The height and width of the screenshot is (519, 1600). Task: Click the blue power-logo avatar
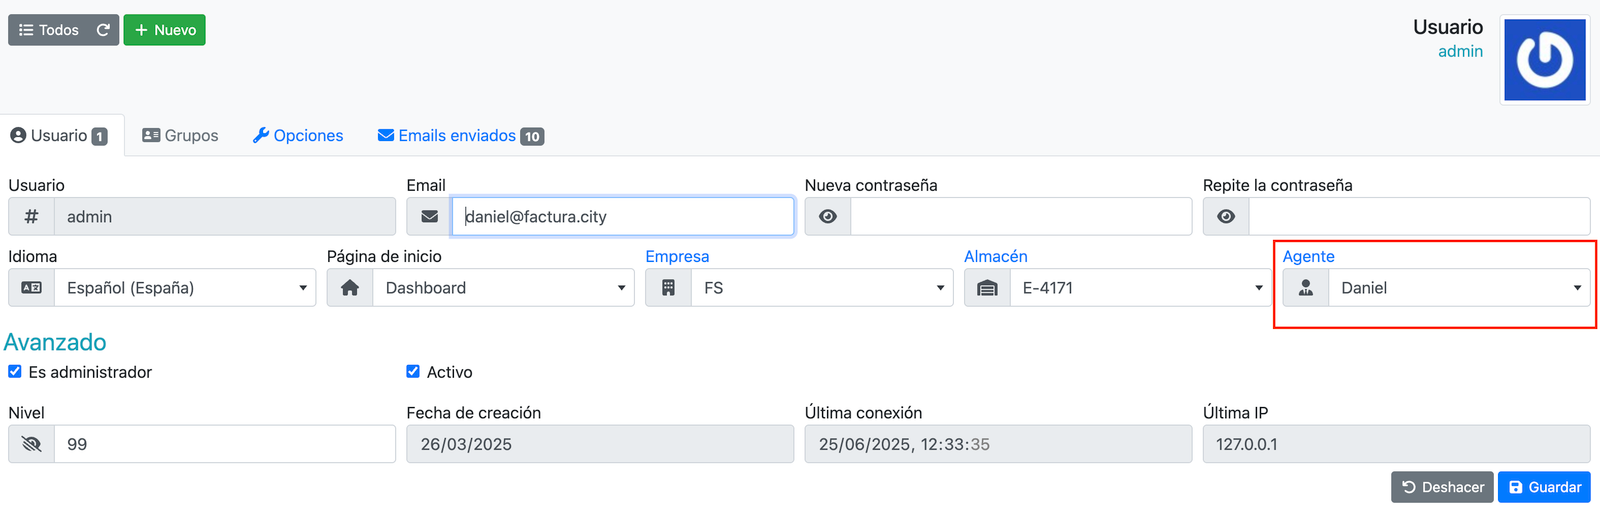click(x=1545, y=60)
